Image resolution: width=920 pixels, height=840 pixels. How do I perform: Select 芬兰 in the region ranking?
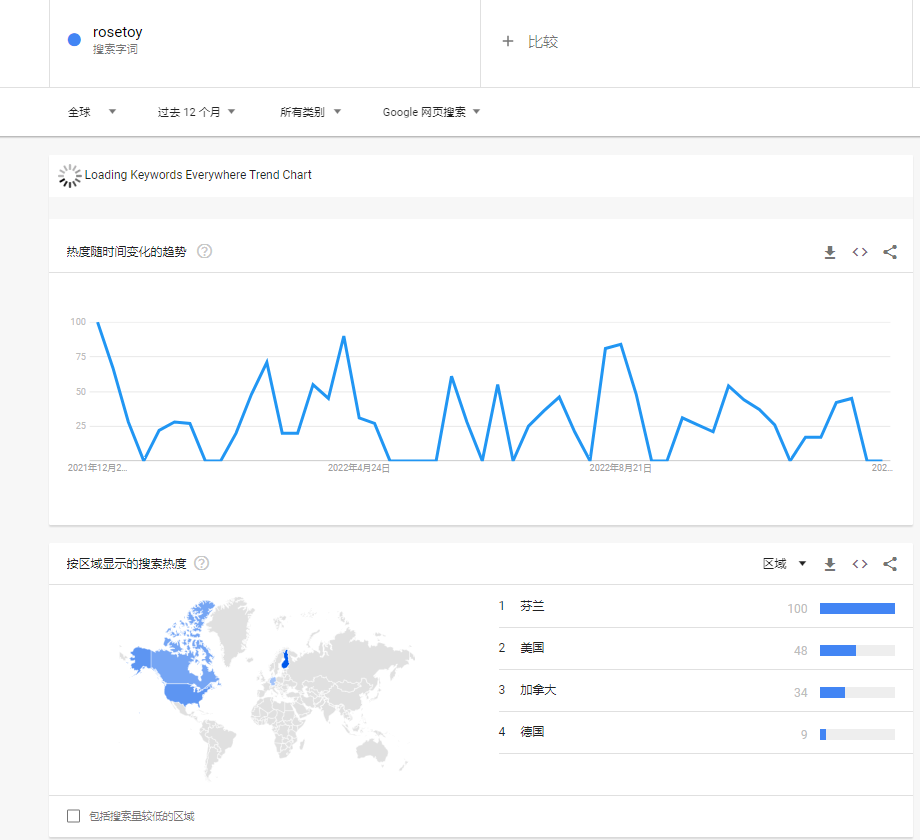click(x=532, y=606)
